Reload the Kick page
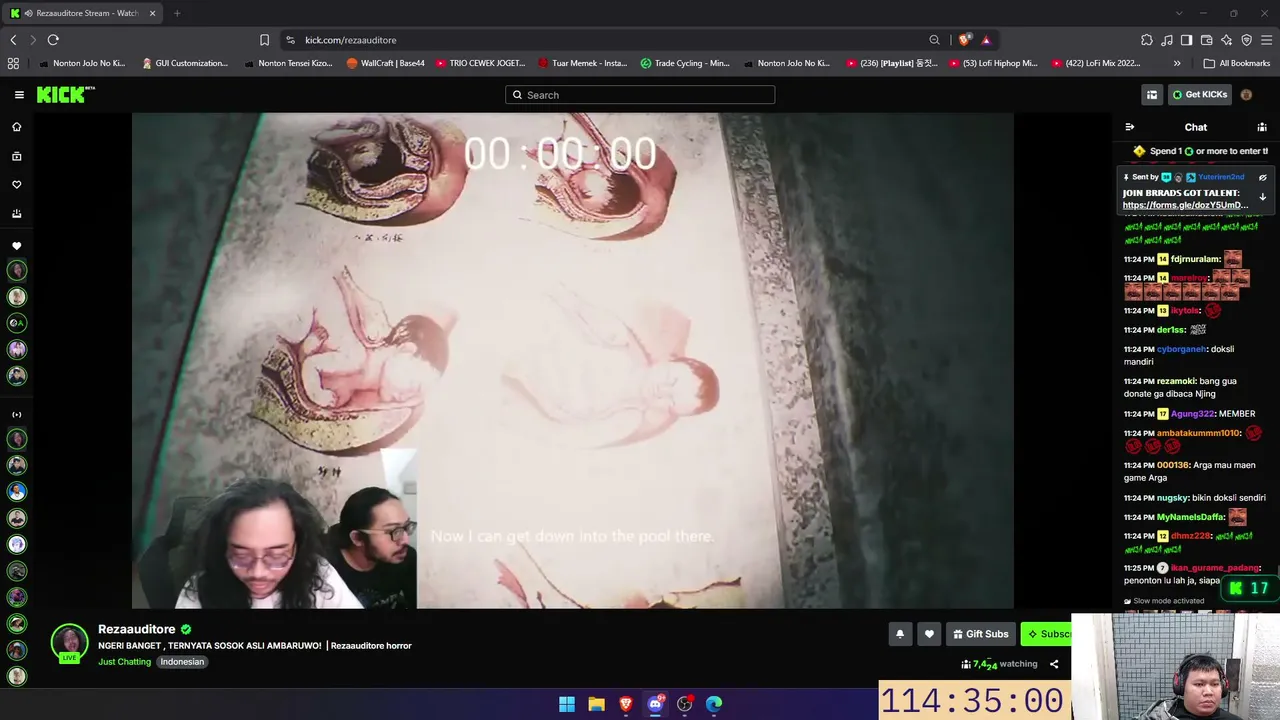This screenshot has height=720, width=1280. coord(53,40)
